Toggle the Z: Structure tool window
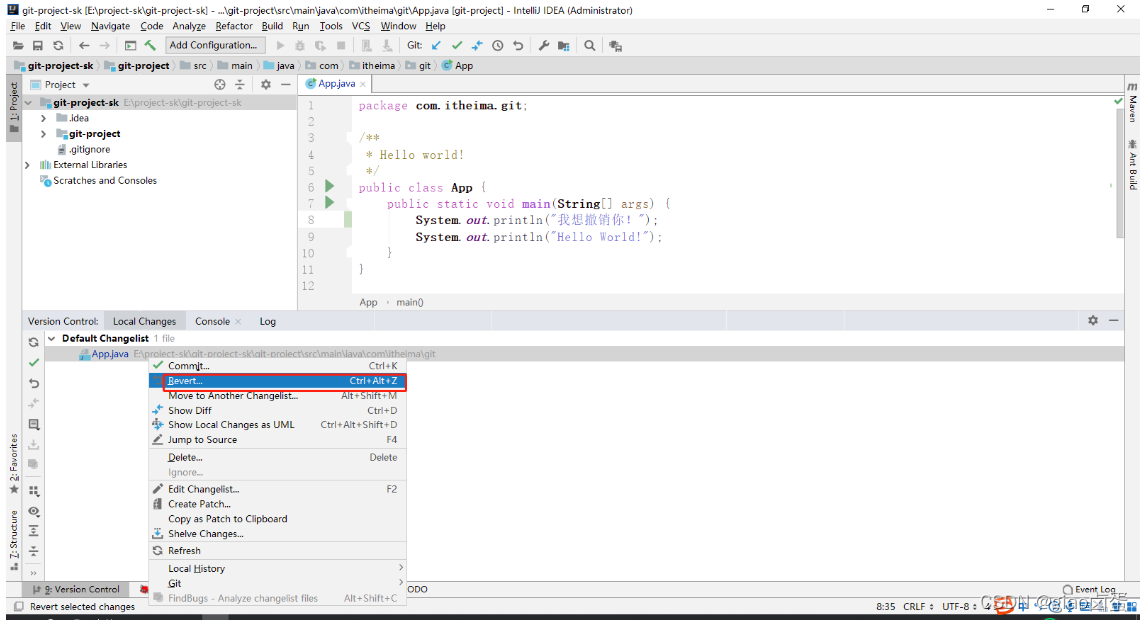1143x622 pixels. pos(14,540)
